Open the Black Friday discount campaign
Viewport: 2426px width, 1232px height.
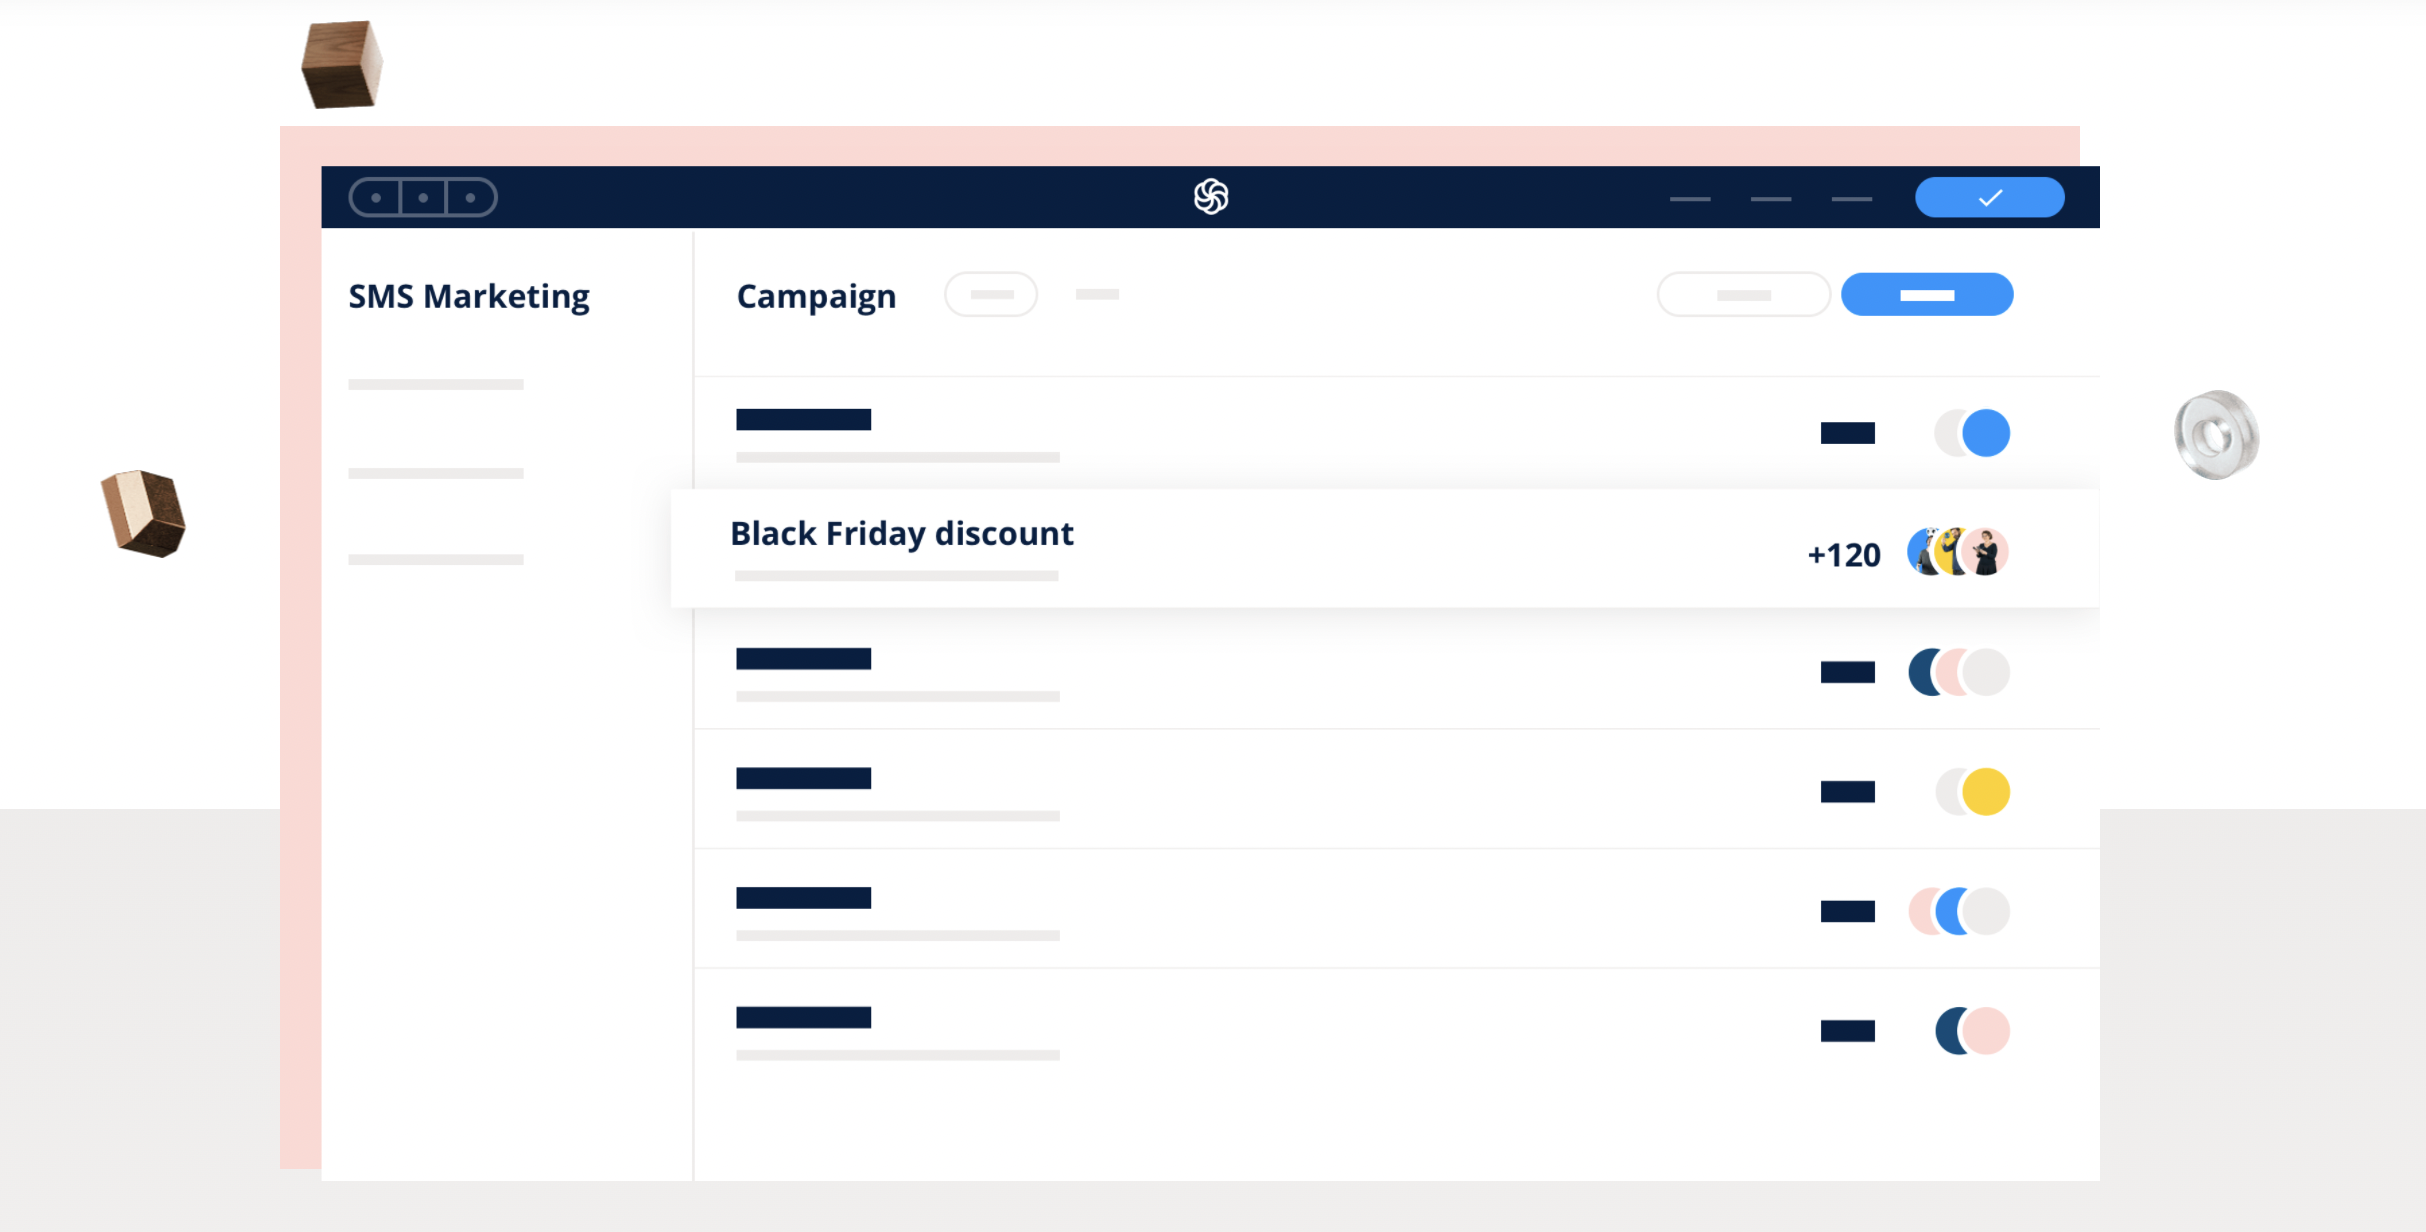tap(1384, 548)
